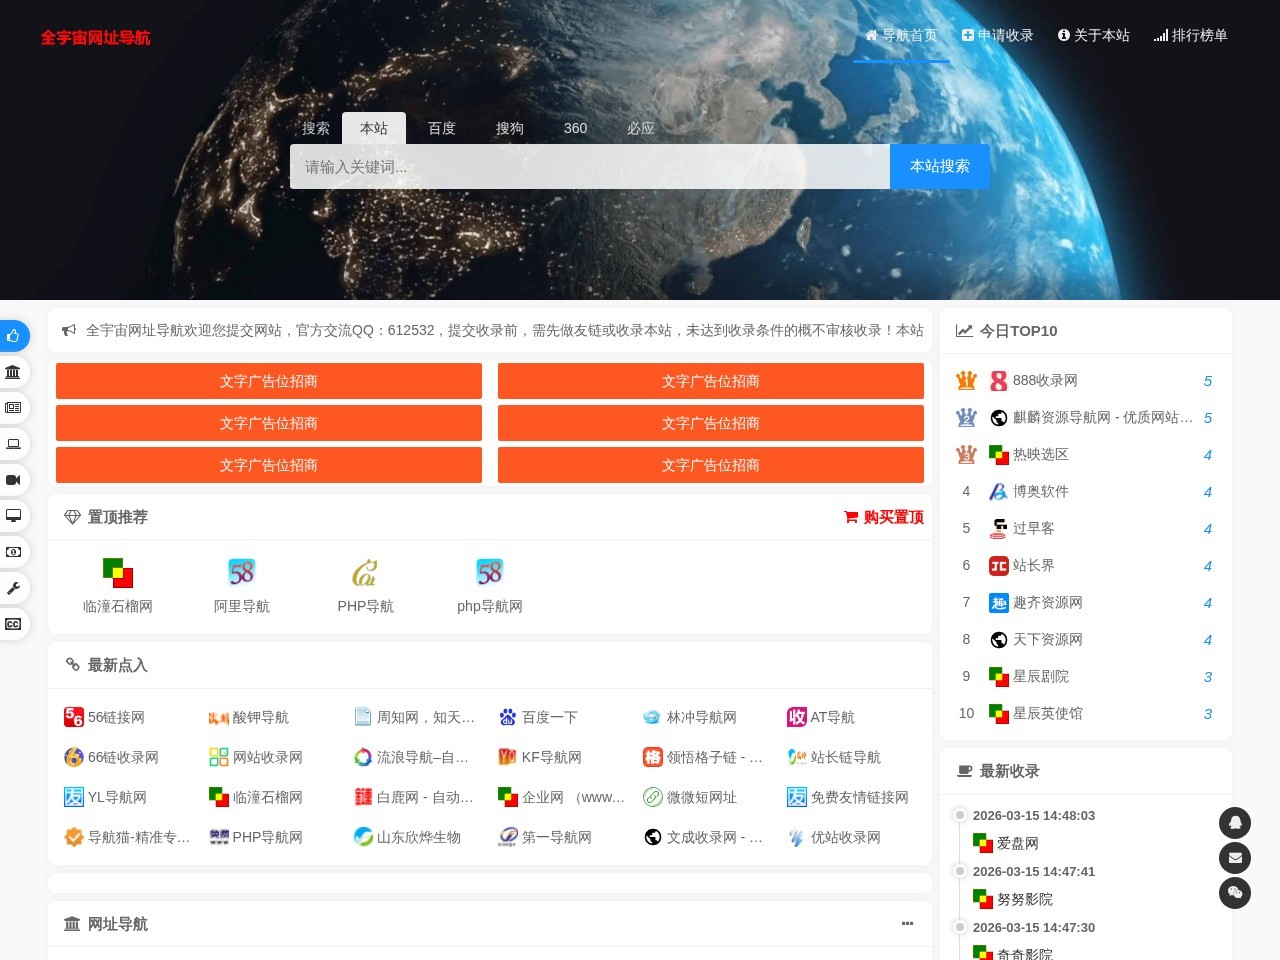This screenshot has width=1280, height=960.
Task: Select the wrench tools category in sidebar
Action: [14, 588]
